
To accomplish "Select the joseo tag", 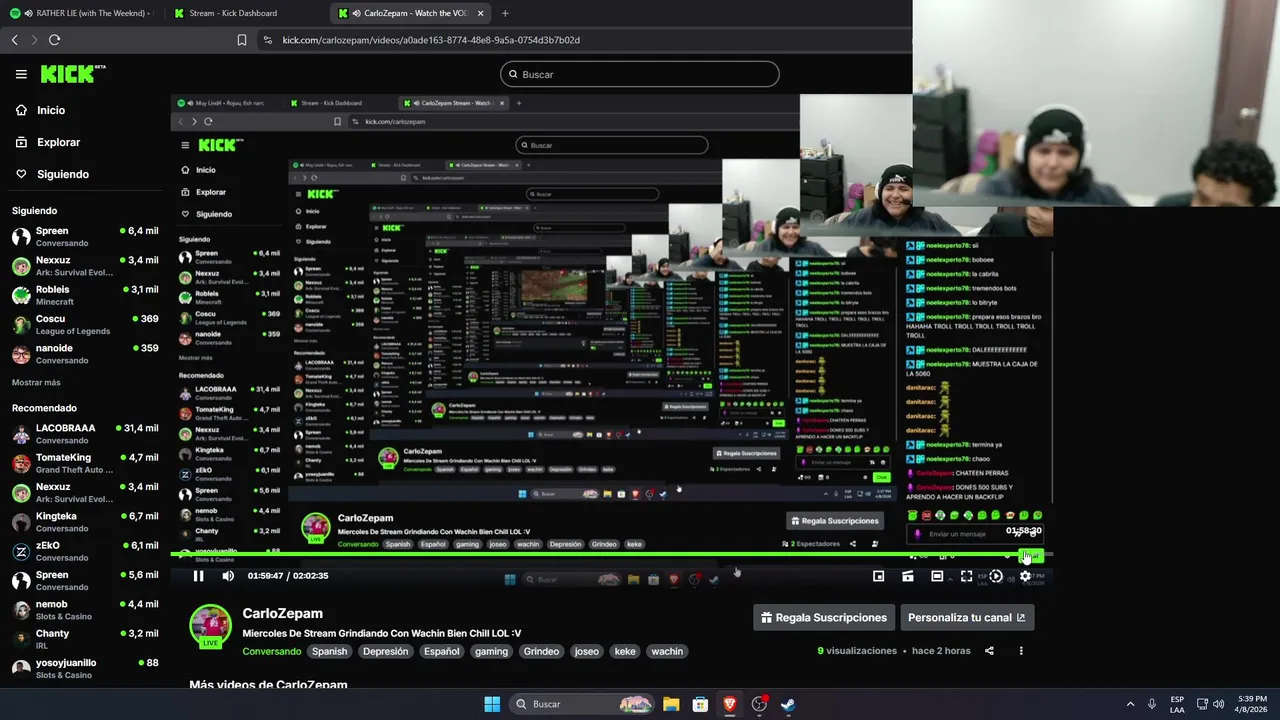I will (587, 651).
